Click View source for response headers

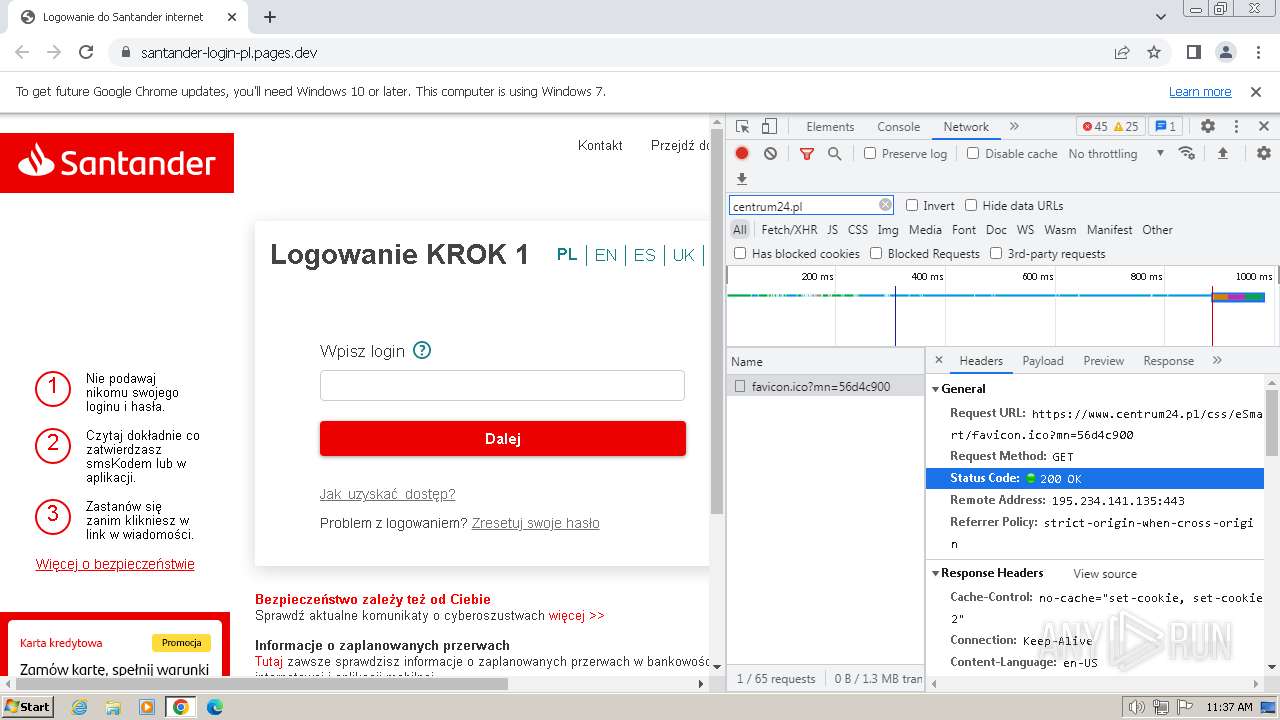pos(1105,574)
